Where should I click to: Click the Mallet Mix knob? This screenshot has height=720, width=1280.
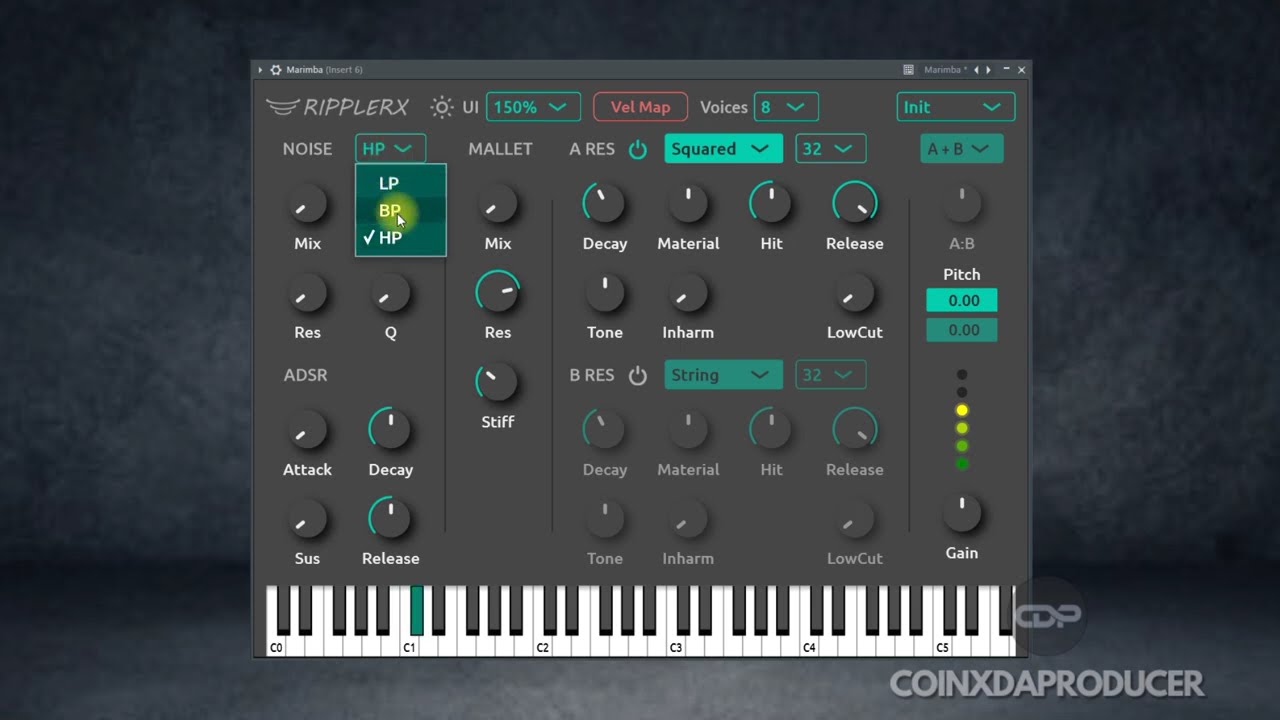498,204
